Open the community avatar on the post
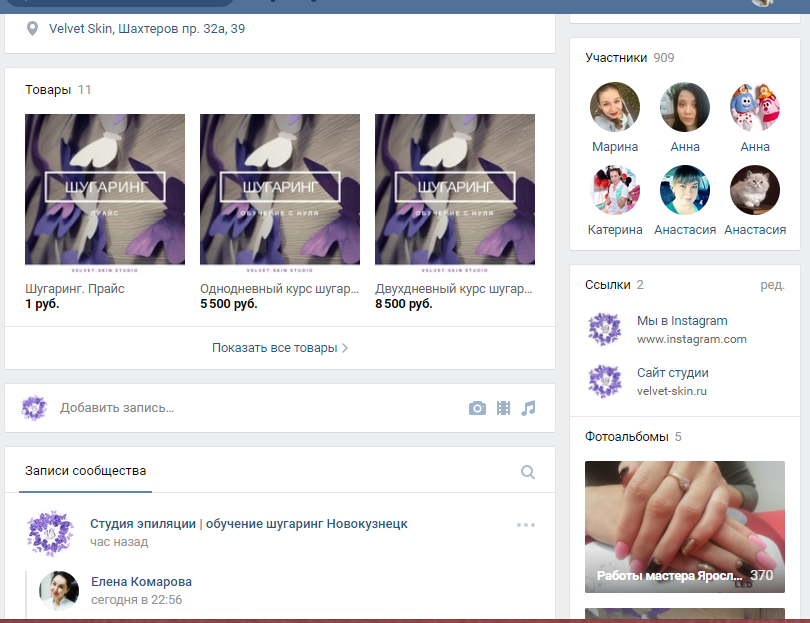Viewport: 810px width, 623px height. point(50,533)
